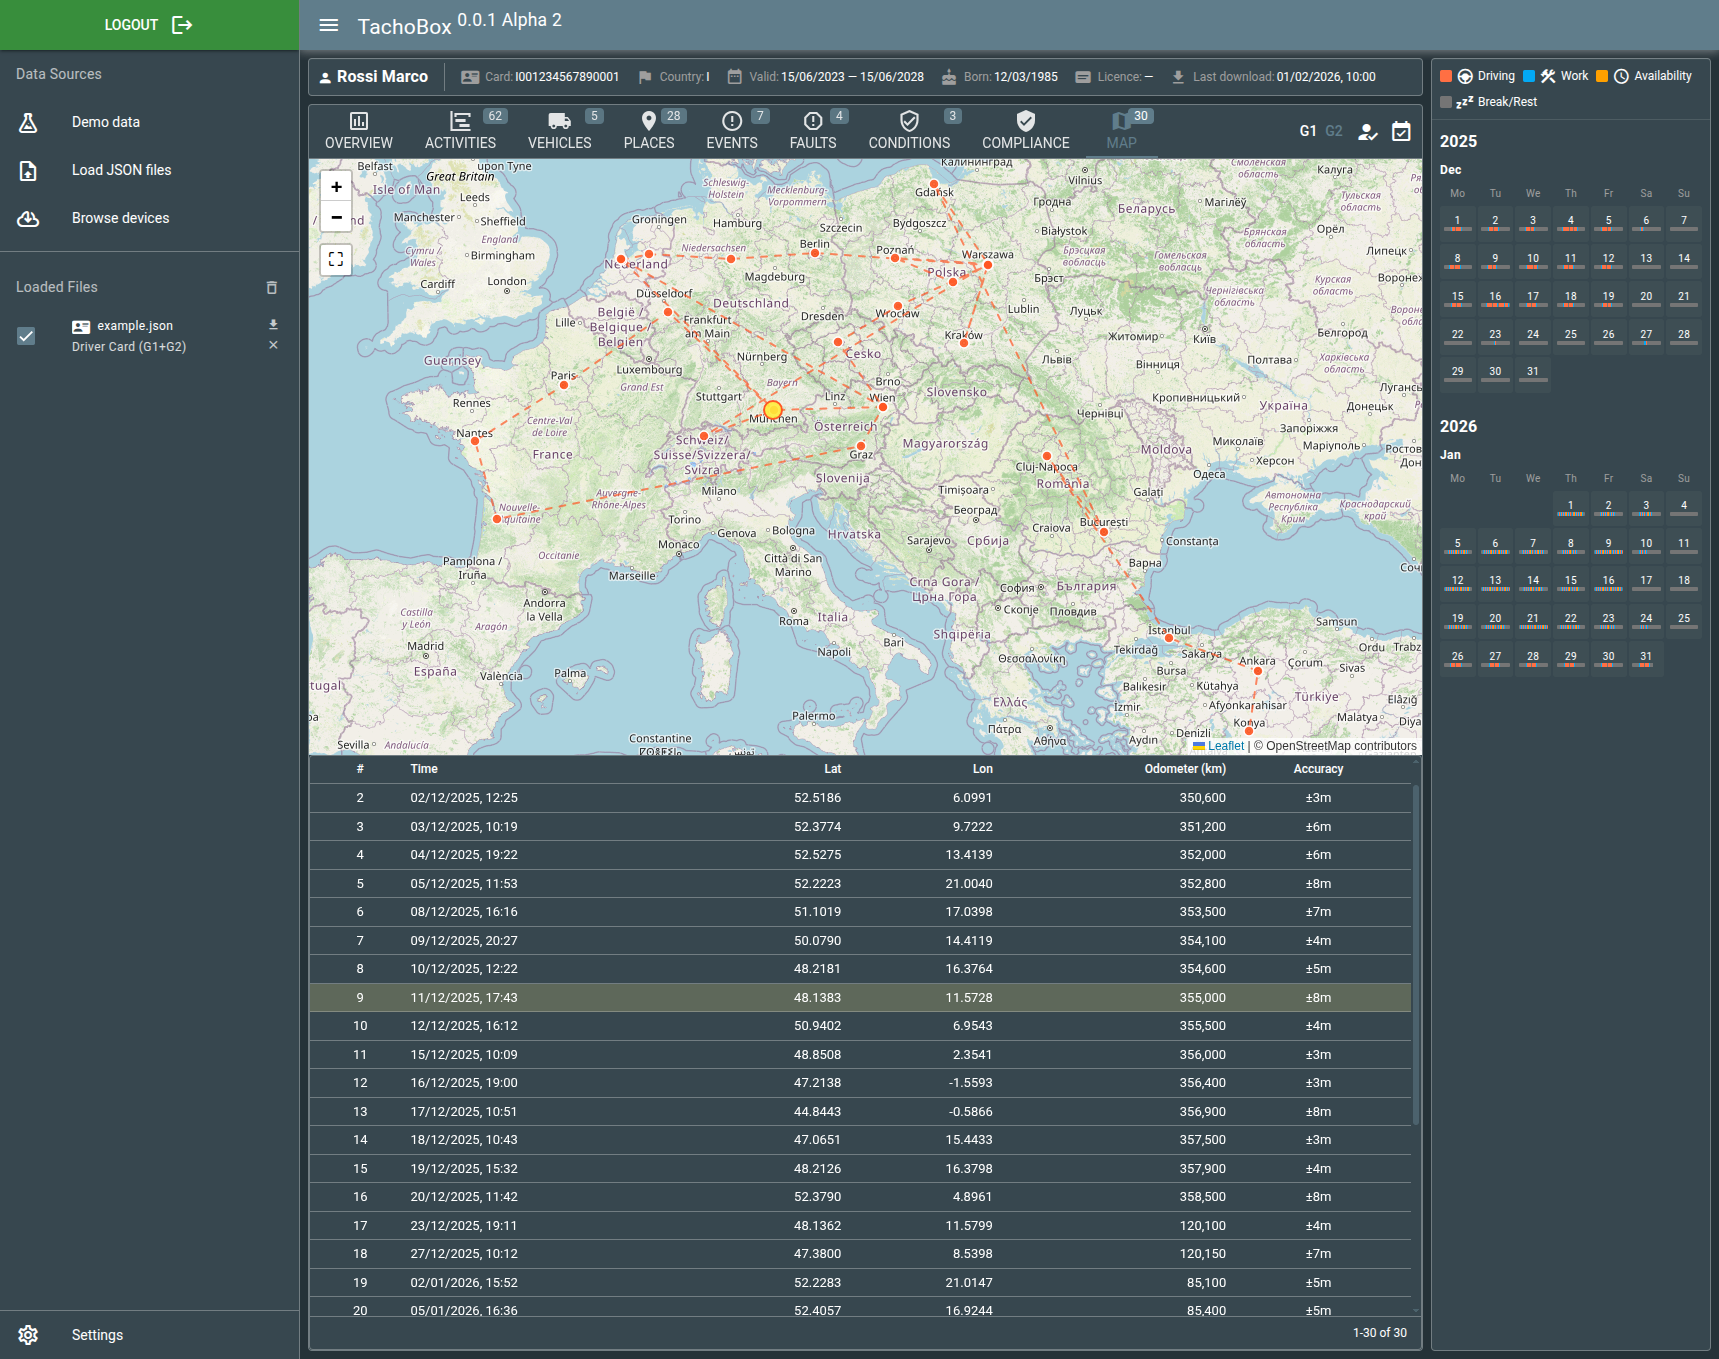Select Load JSON files data source
1719x1359 pixels.
coord(121,170)
